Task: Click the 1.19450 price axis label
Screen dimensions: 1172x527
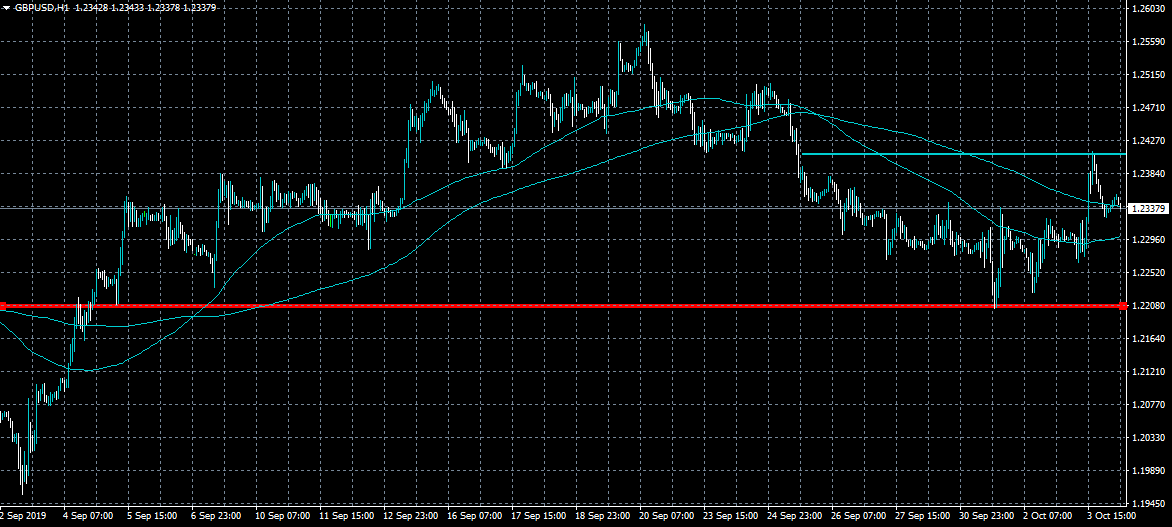Action: (x=1148, y=503)
